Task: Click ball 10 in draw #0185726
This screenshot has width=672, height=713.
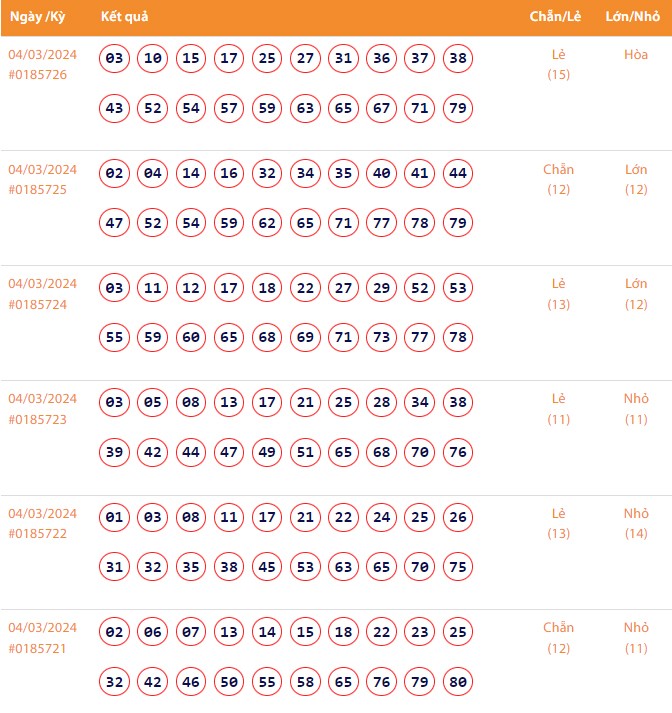Action: point(153,58)
